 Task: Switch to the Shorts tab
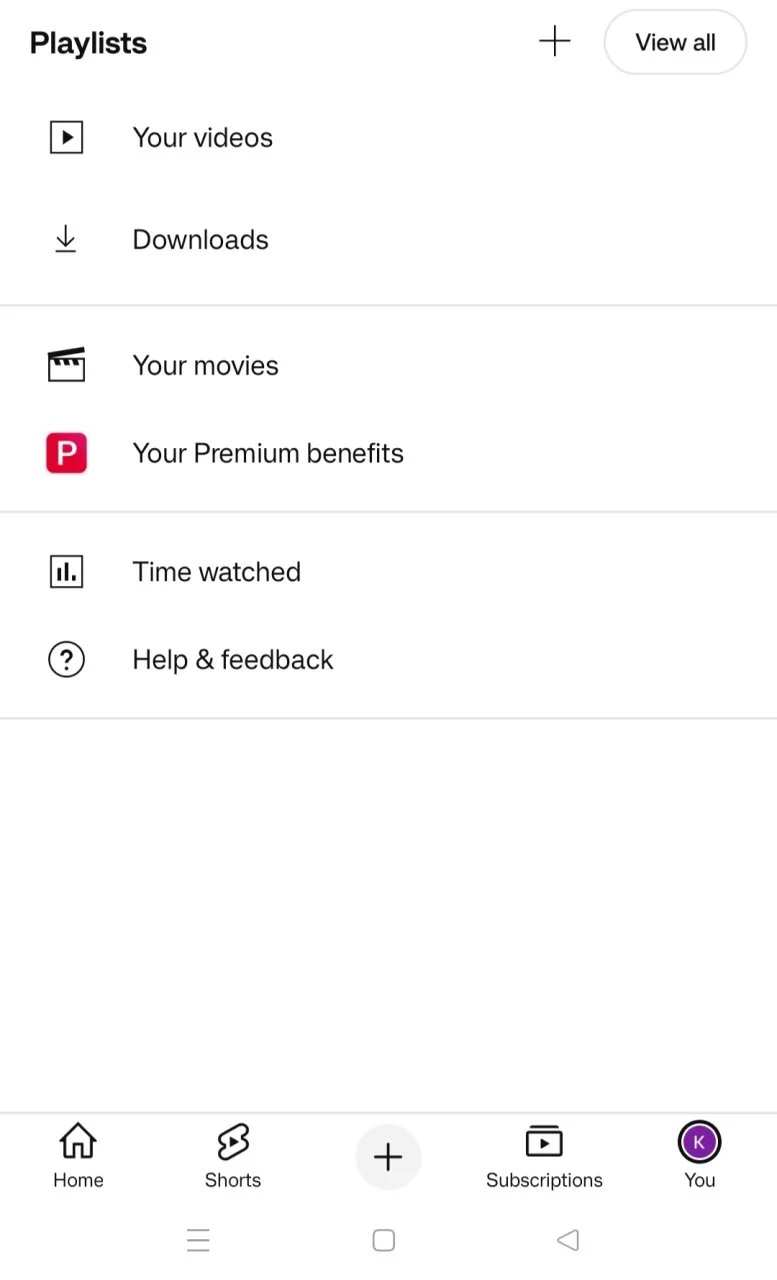[x=233, y=1156]
